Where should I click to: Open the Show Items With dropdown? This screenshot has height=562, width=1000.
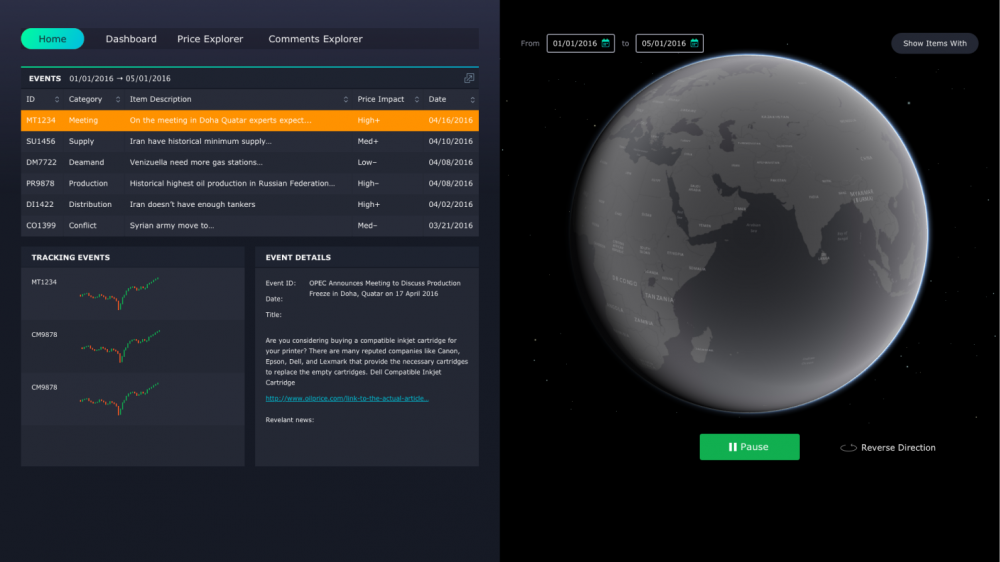tap(934, 43)
